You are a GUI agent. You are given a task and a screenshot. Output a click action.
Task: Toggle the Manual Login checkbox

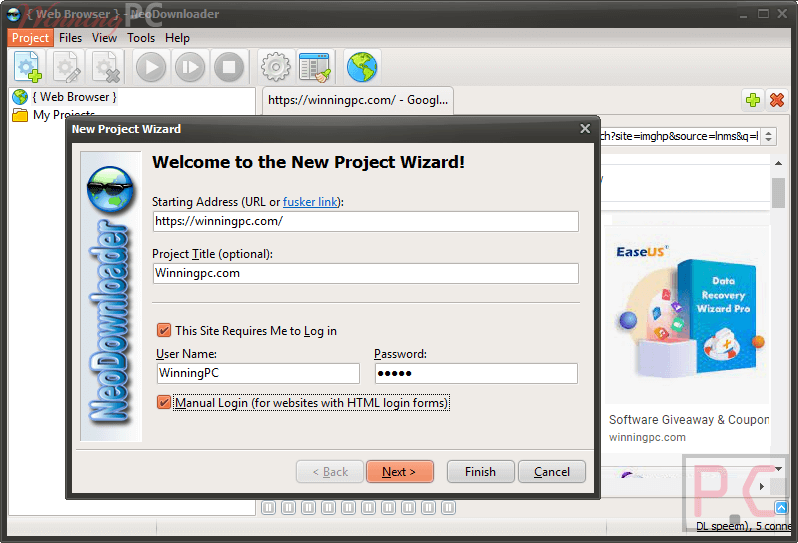click(164, 403)
